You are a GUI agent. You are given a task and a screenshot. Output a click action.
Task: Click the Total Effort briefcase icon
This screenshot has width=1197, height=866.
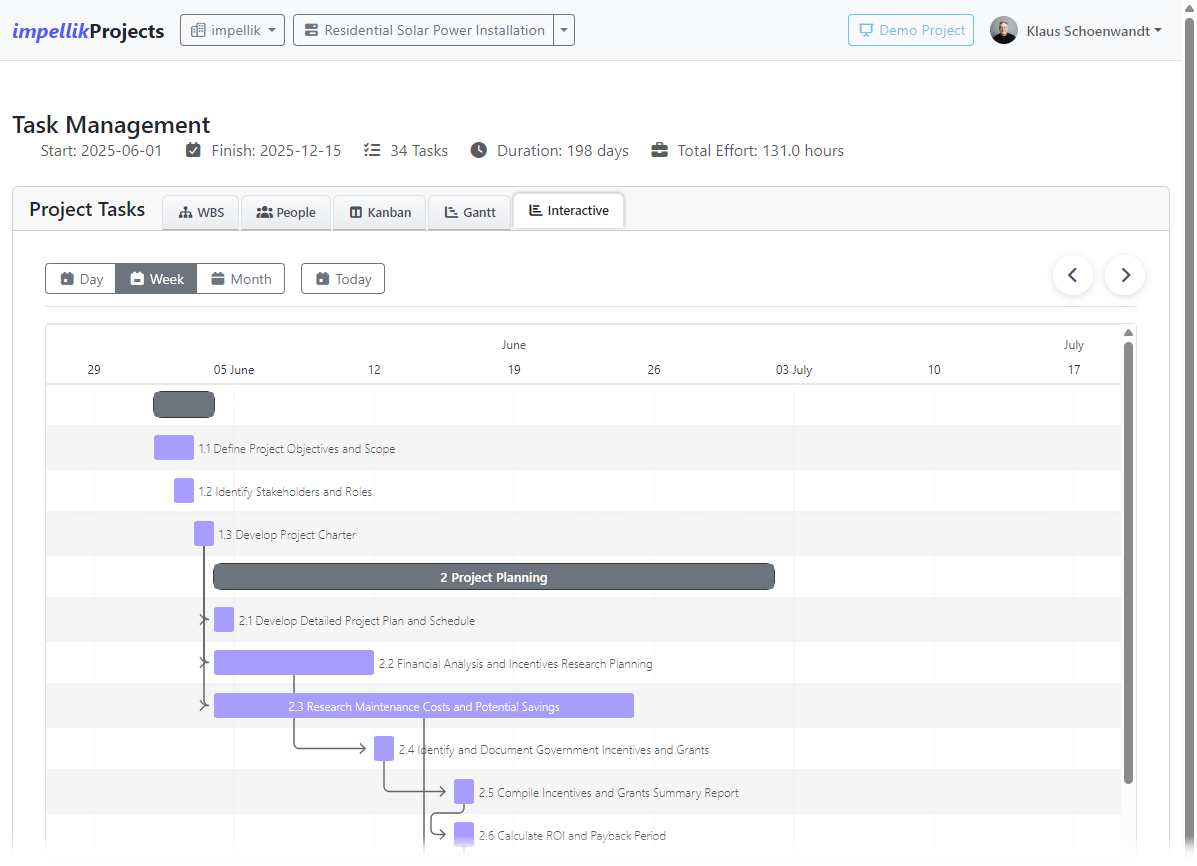(x=660, y=150)
